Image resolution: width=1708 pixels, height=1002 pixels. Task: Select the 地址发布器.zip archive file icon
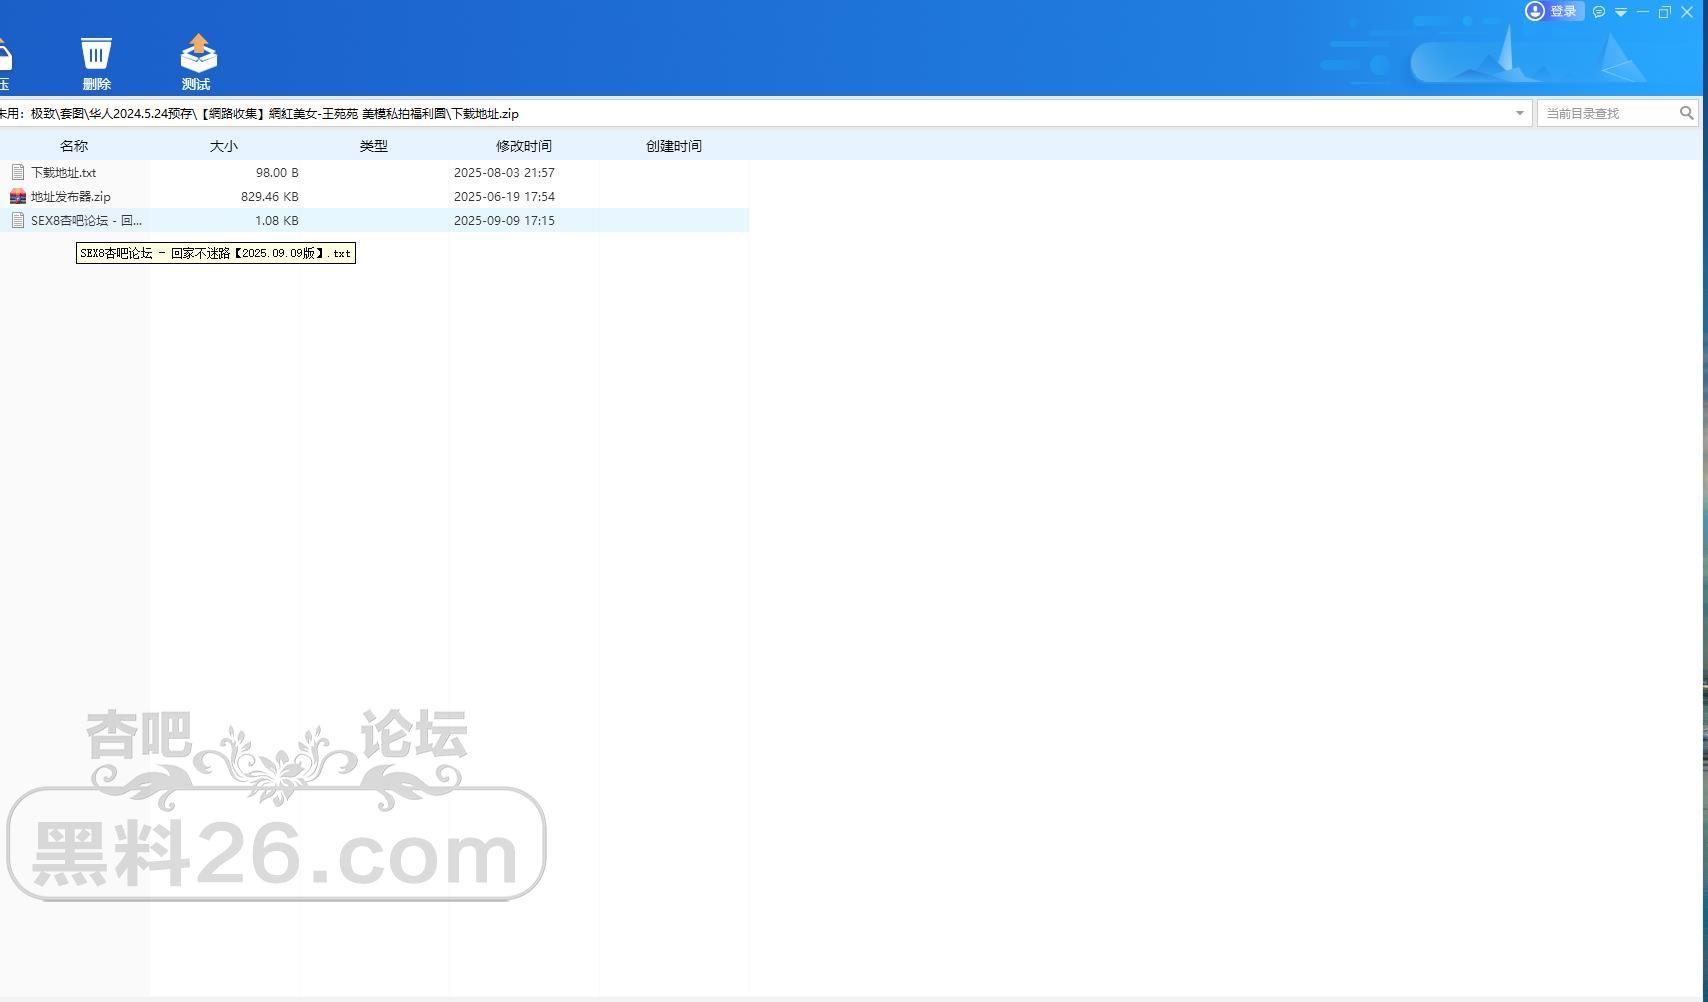[x=18, y=197]
